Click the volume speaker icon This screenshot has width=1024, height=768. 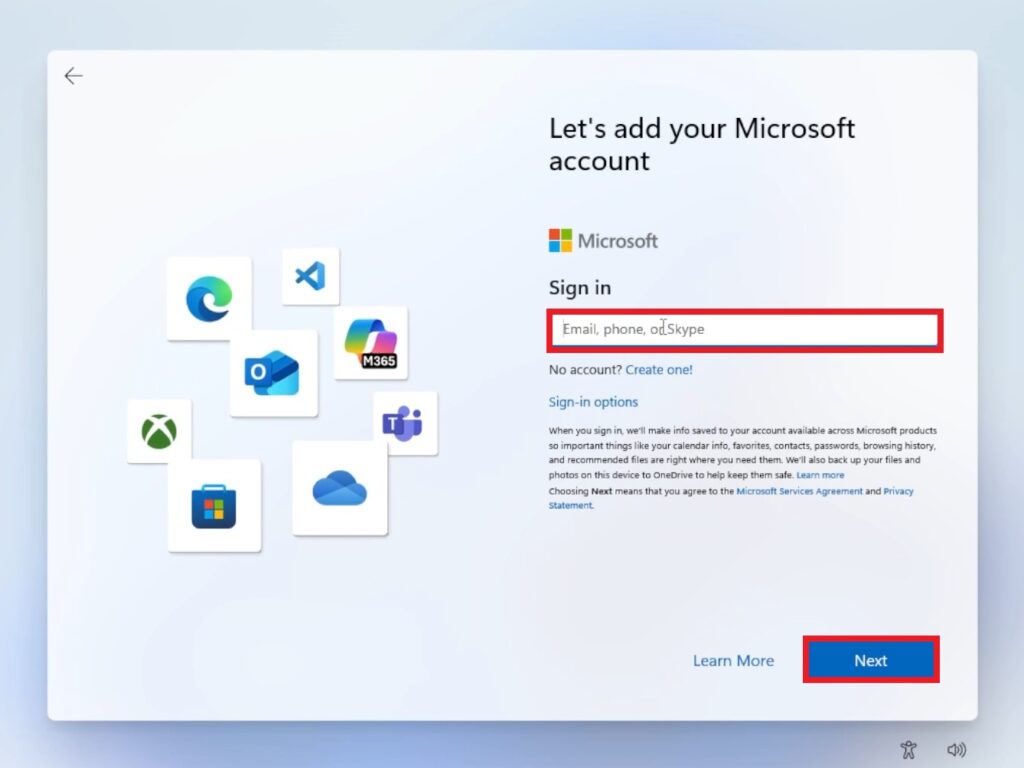click(957, 749)
